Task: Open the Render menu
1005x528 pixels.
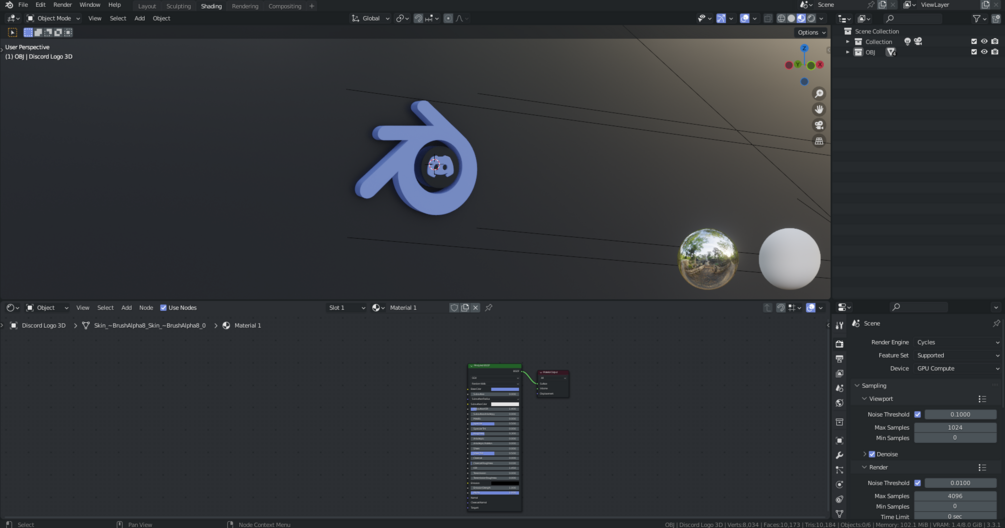Action: [x=62, y=4]
